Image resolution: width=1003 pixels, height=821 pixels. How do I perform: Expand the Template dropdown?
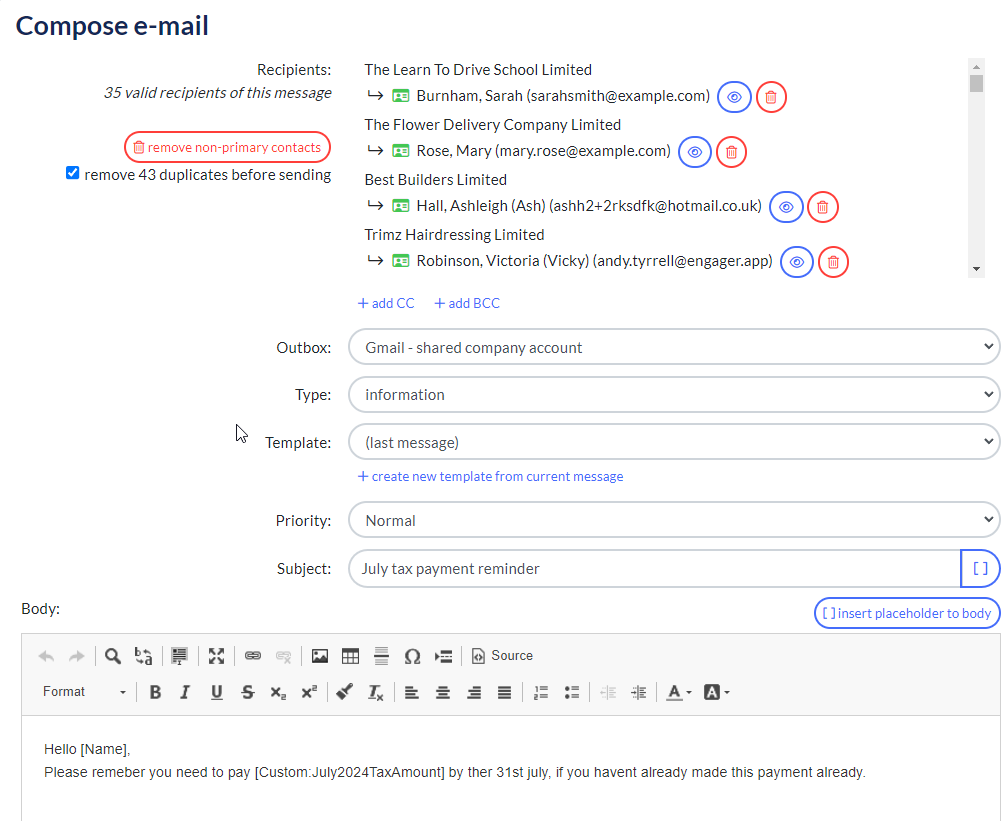tap(673, 441)
